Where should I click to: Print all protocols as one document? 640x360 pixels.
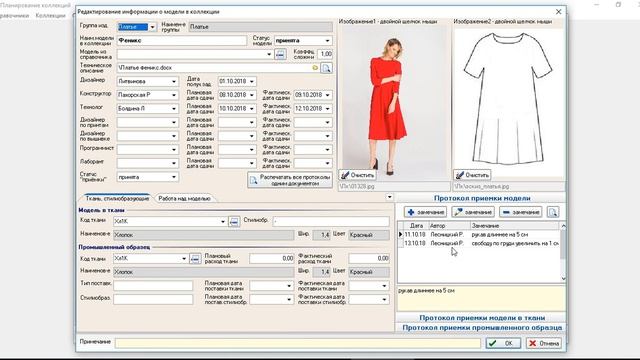290,180
